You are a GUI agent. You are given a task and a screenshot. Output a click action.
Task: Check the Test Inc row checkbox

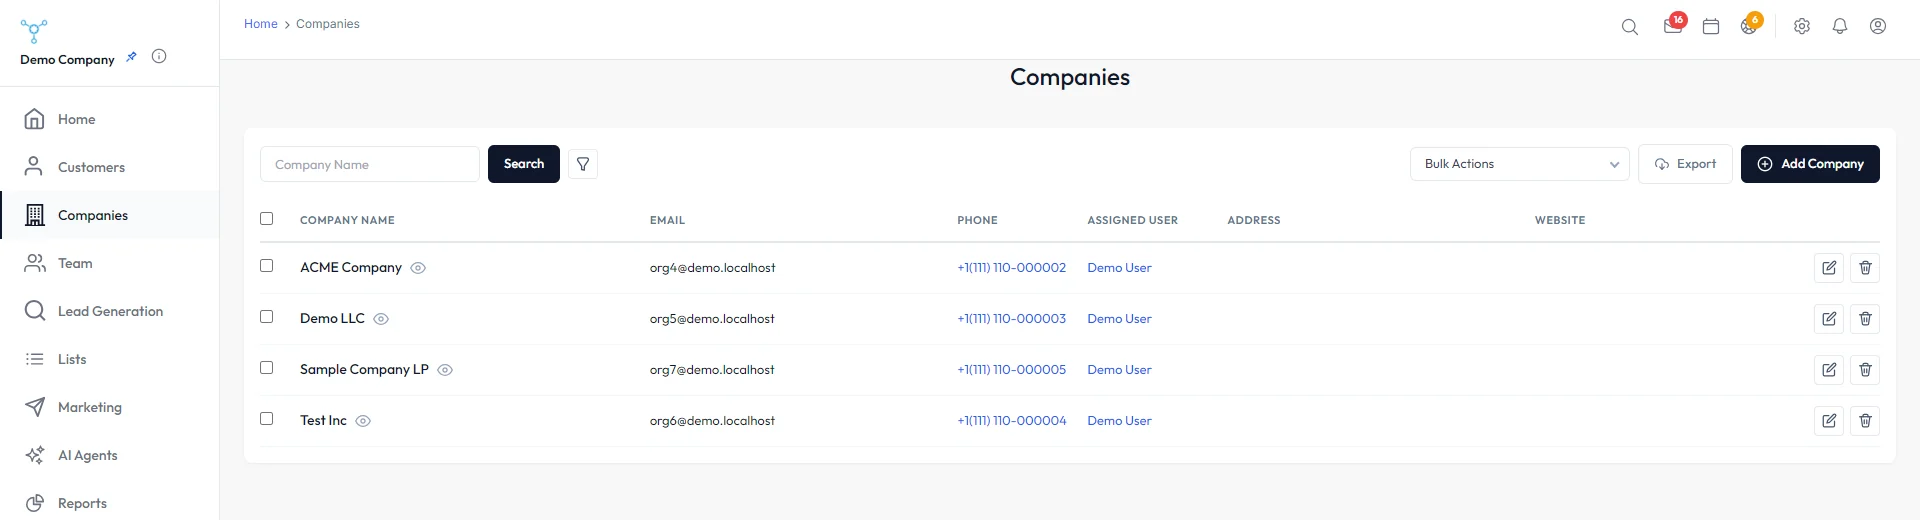click(x=266, y=418)
